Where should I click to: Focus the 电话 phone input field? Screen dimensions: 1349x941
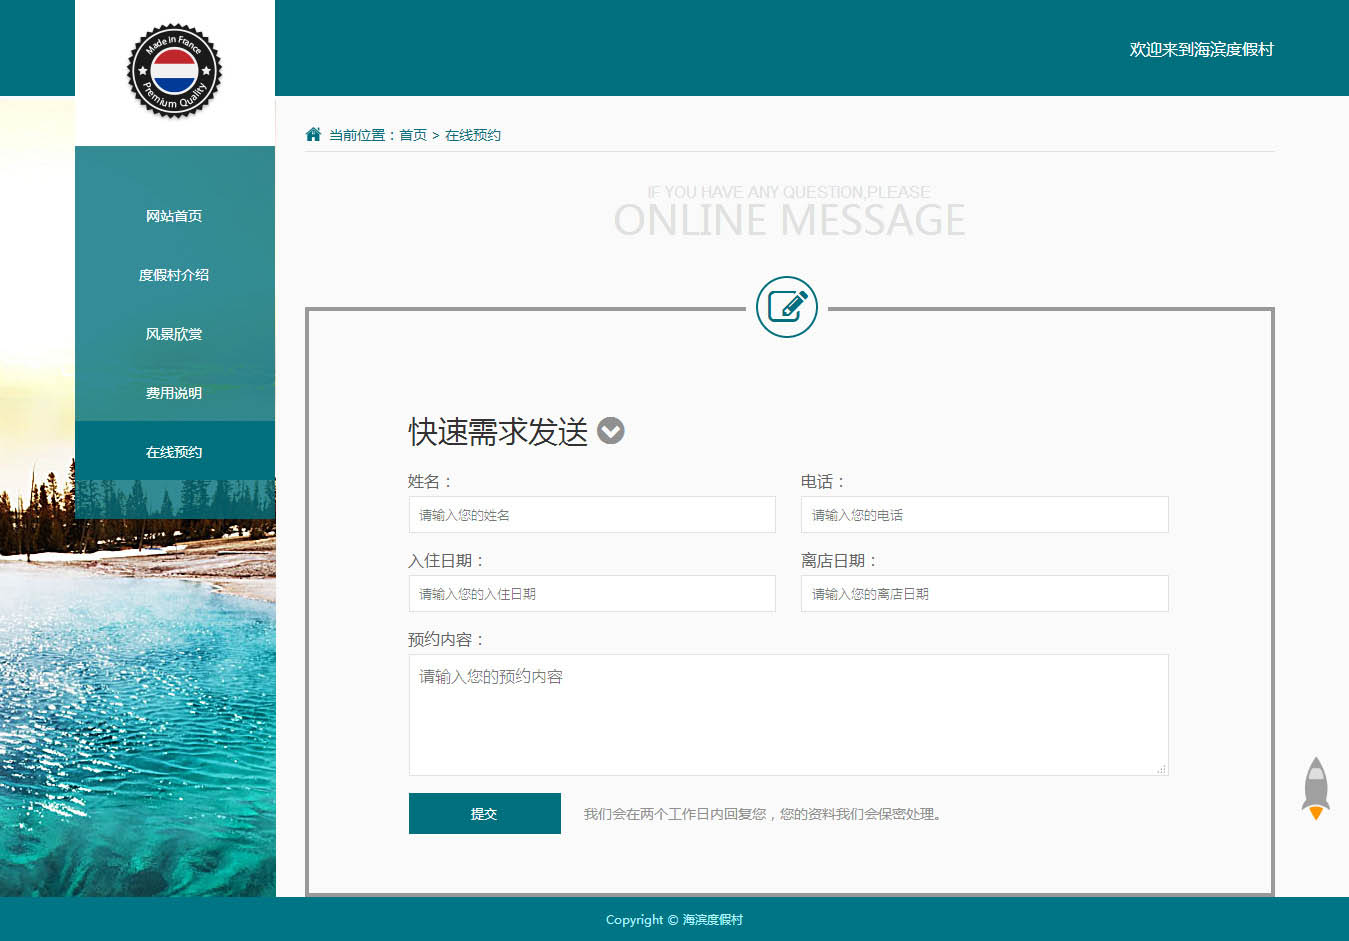coord(985,515)
